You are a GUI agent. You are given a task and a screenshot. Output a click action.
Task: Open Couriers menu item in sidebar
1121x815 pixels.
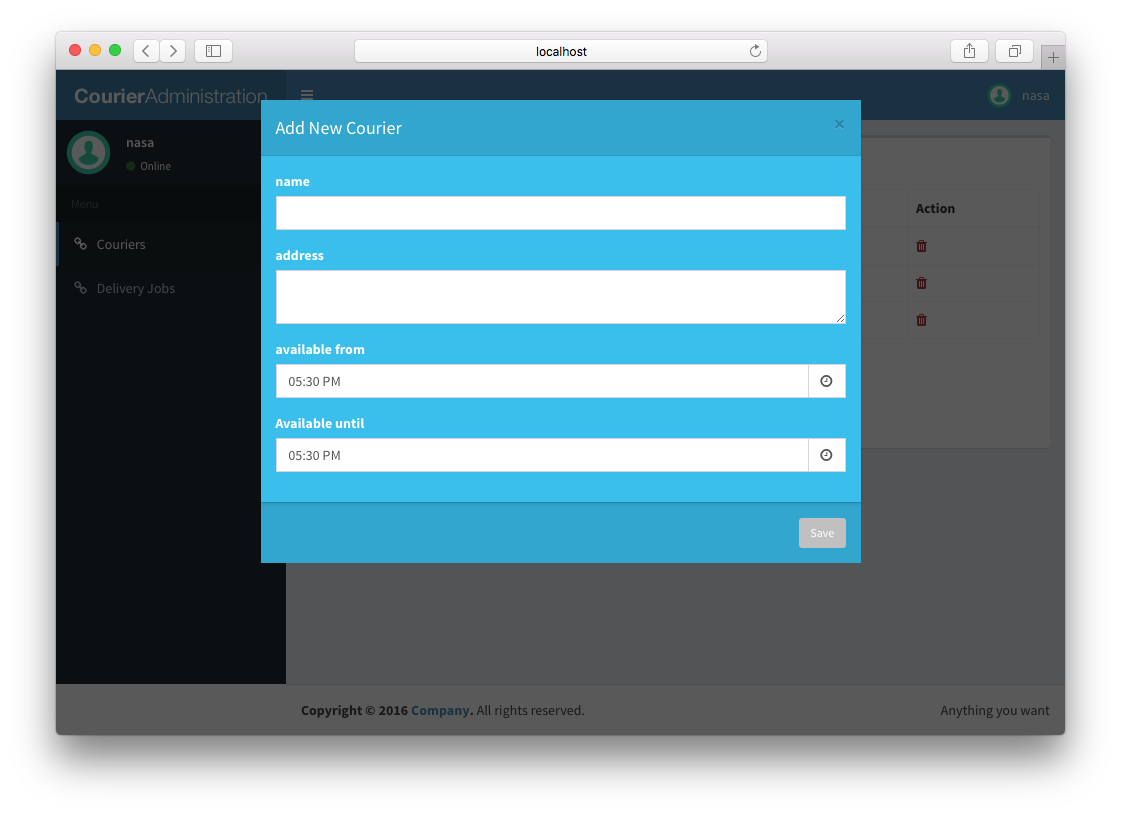pyautogui.click(x=172, y=244)
